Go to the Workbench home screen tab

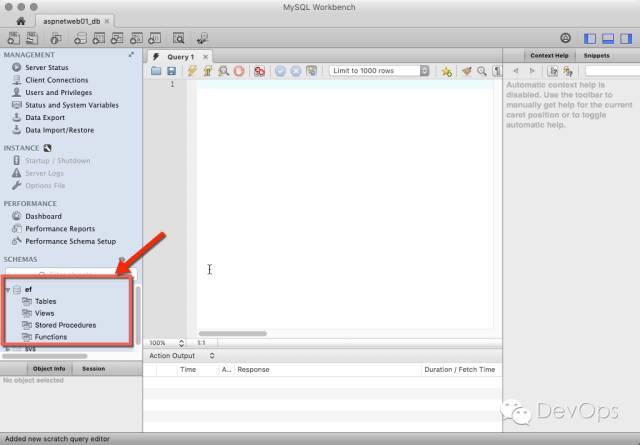[x=21, y=21]
